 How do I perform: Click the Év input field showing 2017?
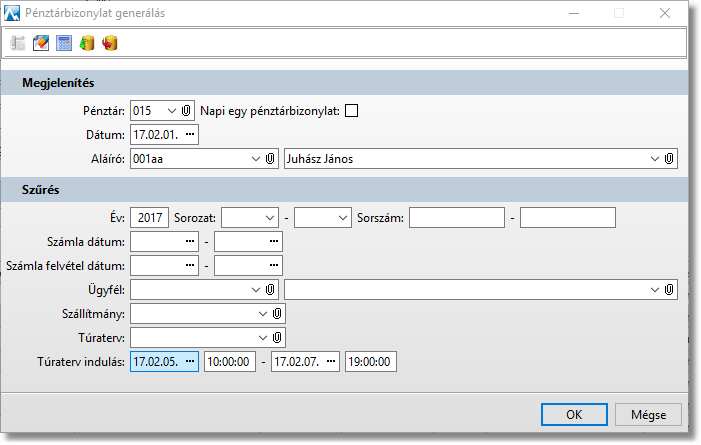click(x=149, y=217)
